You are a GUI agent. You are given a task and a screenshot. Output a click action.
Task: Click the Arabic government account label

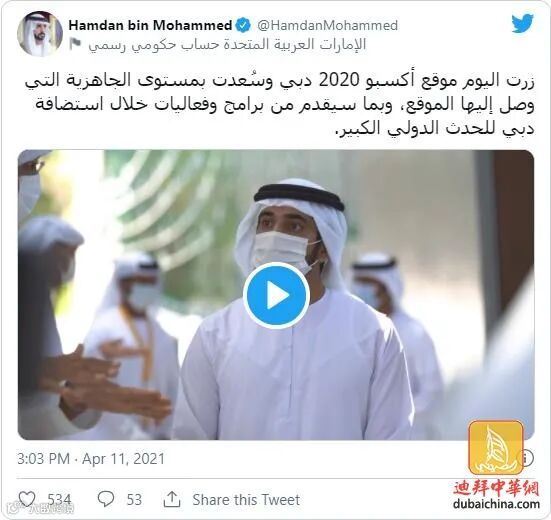[x=227, y=45]
